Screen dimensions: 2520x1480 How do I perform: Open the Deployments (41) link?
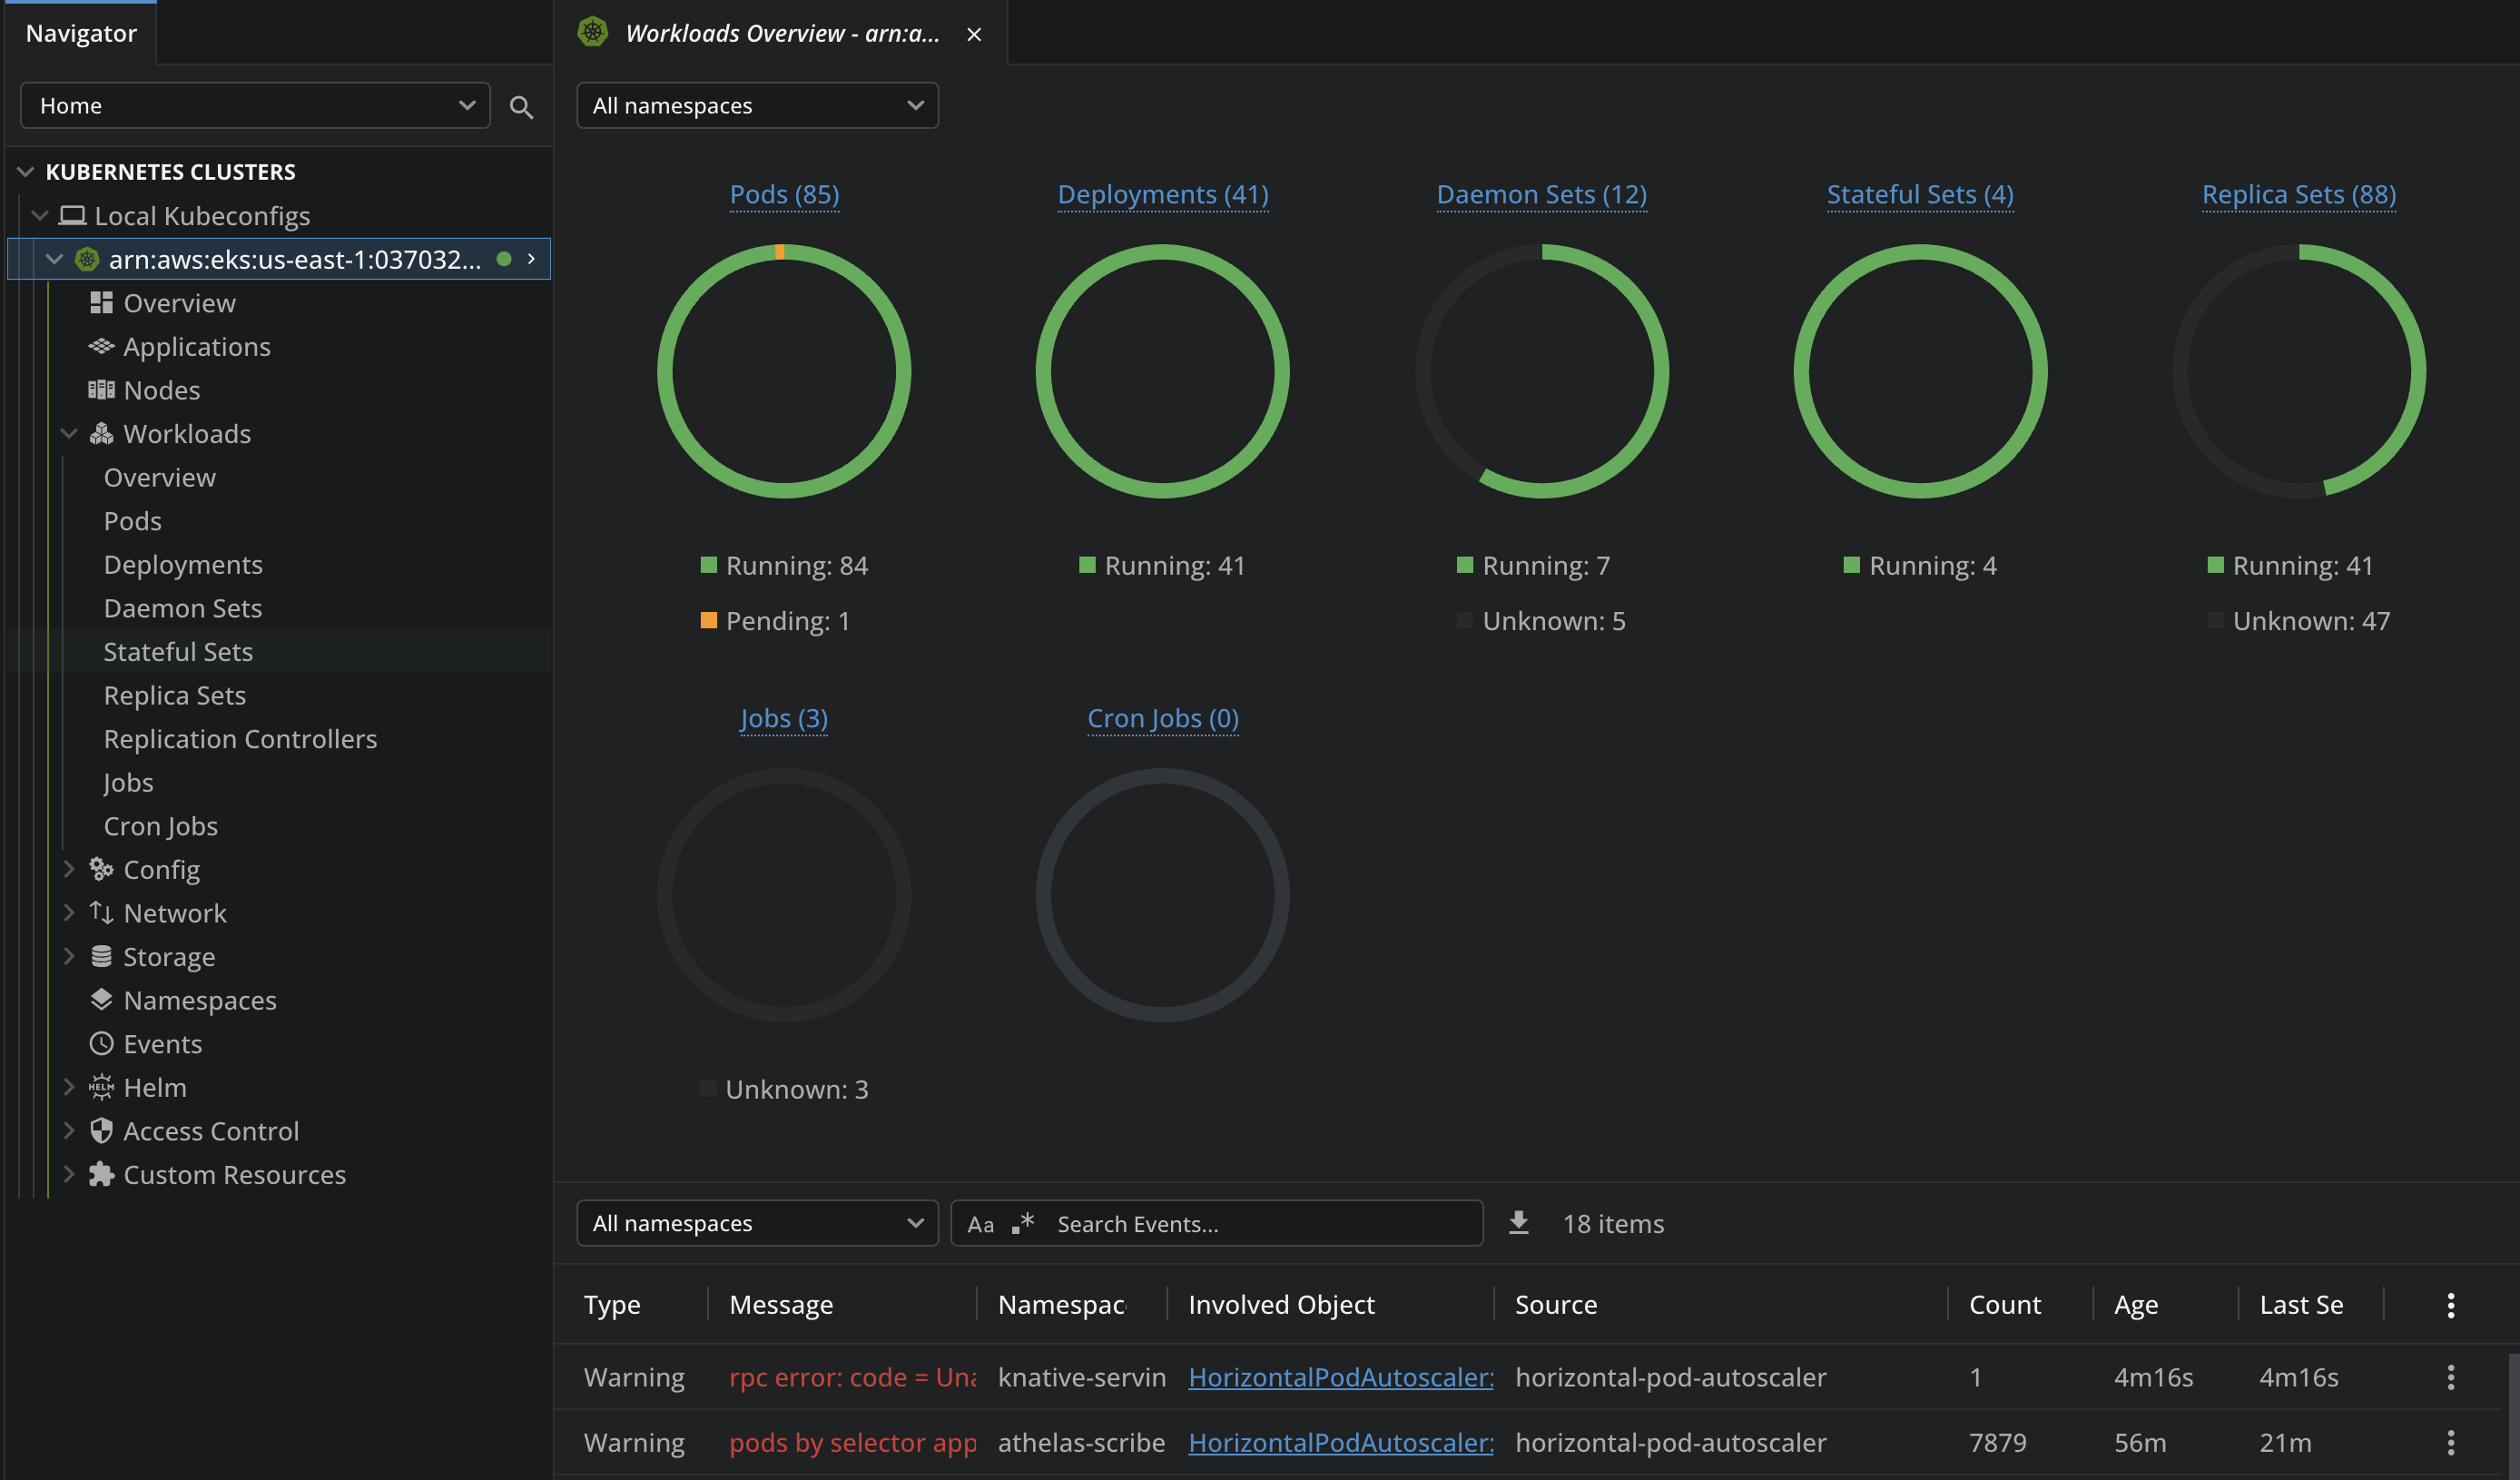pos(1163,194)
